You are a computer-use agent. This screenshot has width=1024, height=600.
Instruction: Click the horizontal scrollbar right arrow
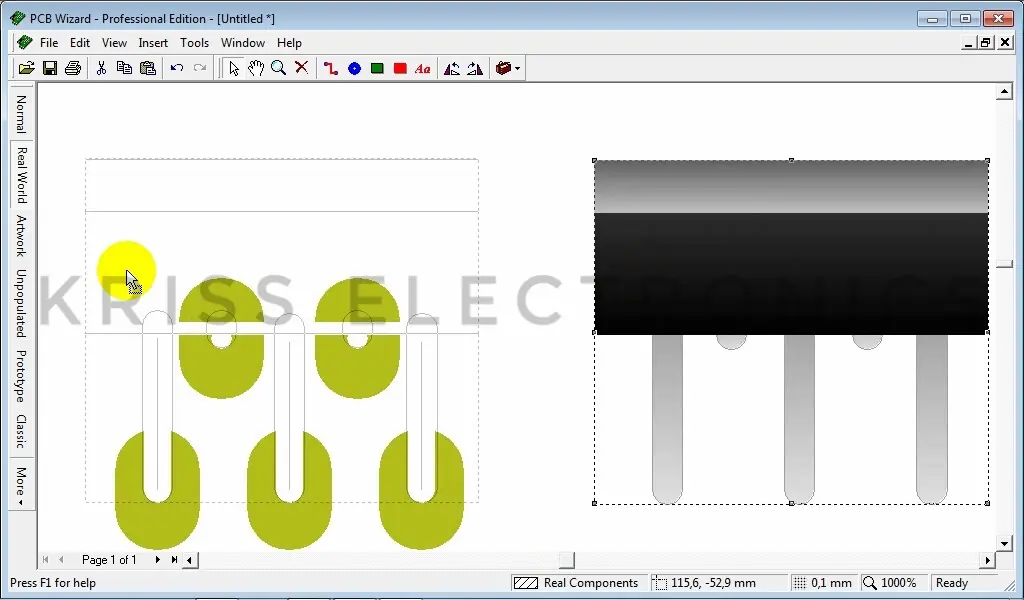(987, 560)
